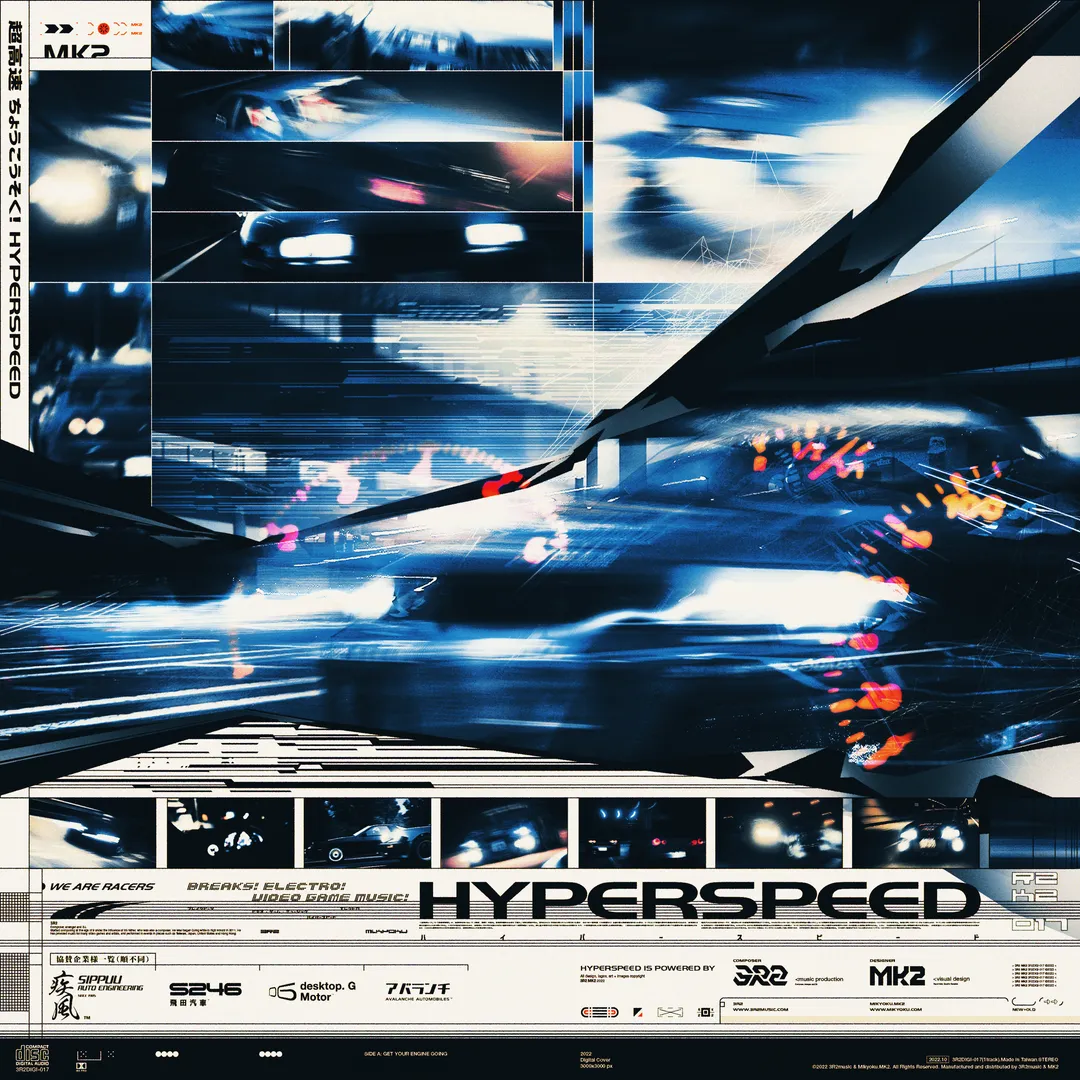Select the first thumbnail in the film strip
Screen dimensions: 1080x1080
tap(92, 832)
